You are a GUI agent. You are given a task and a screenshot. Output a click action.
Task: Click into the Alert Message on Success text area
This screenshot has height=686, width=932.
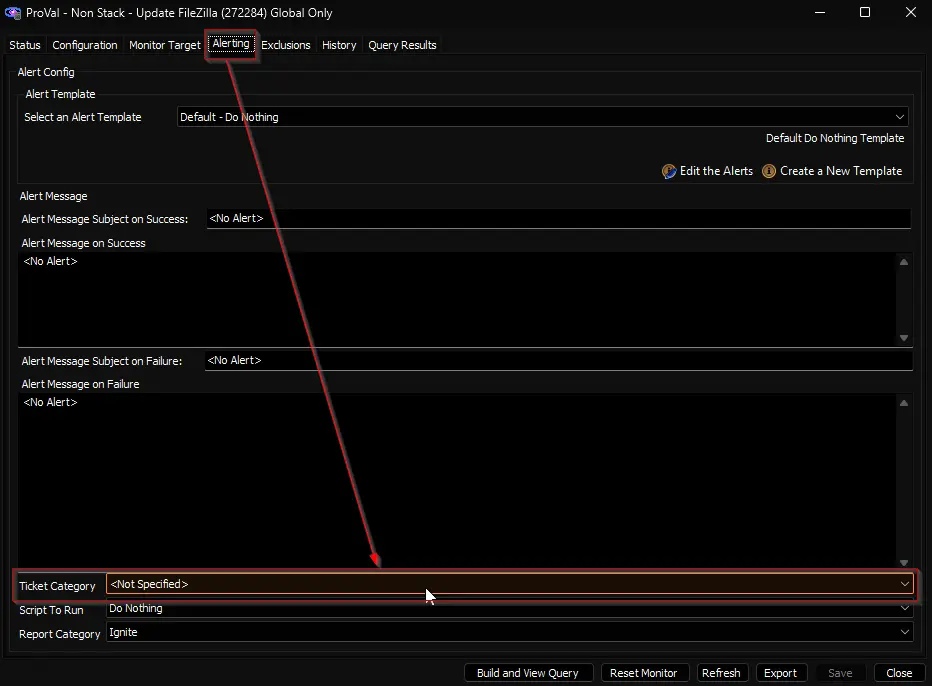(456, 299)
